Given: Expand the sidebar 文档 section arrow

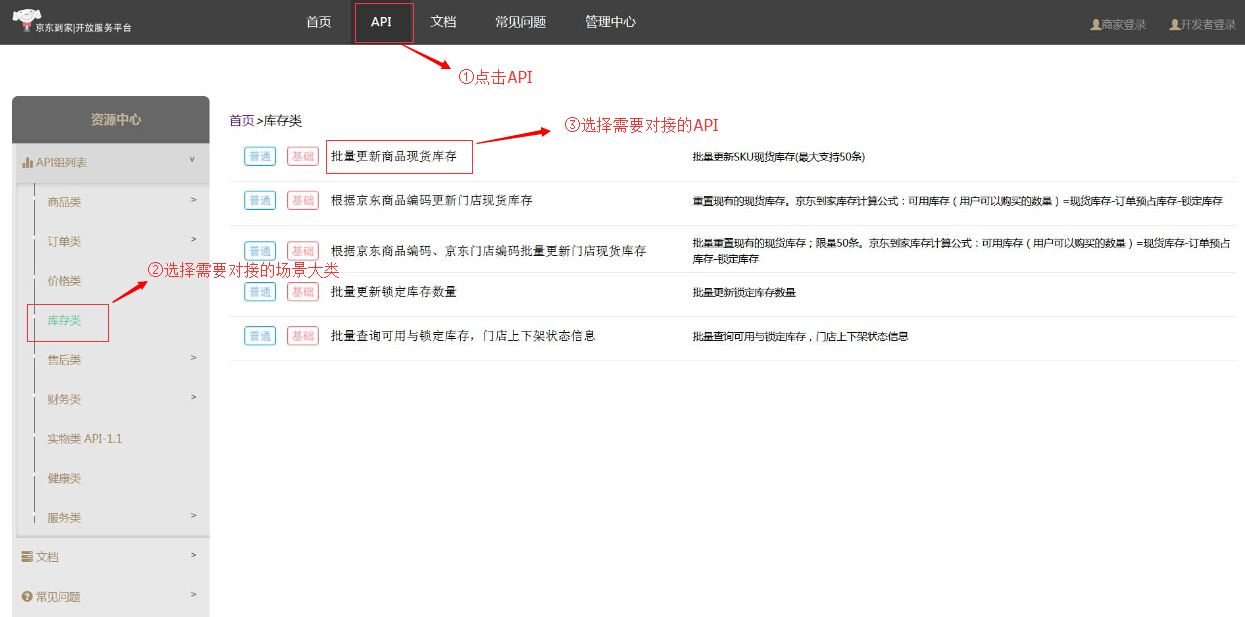Looking at the screenshot, I should [194, 555].
